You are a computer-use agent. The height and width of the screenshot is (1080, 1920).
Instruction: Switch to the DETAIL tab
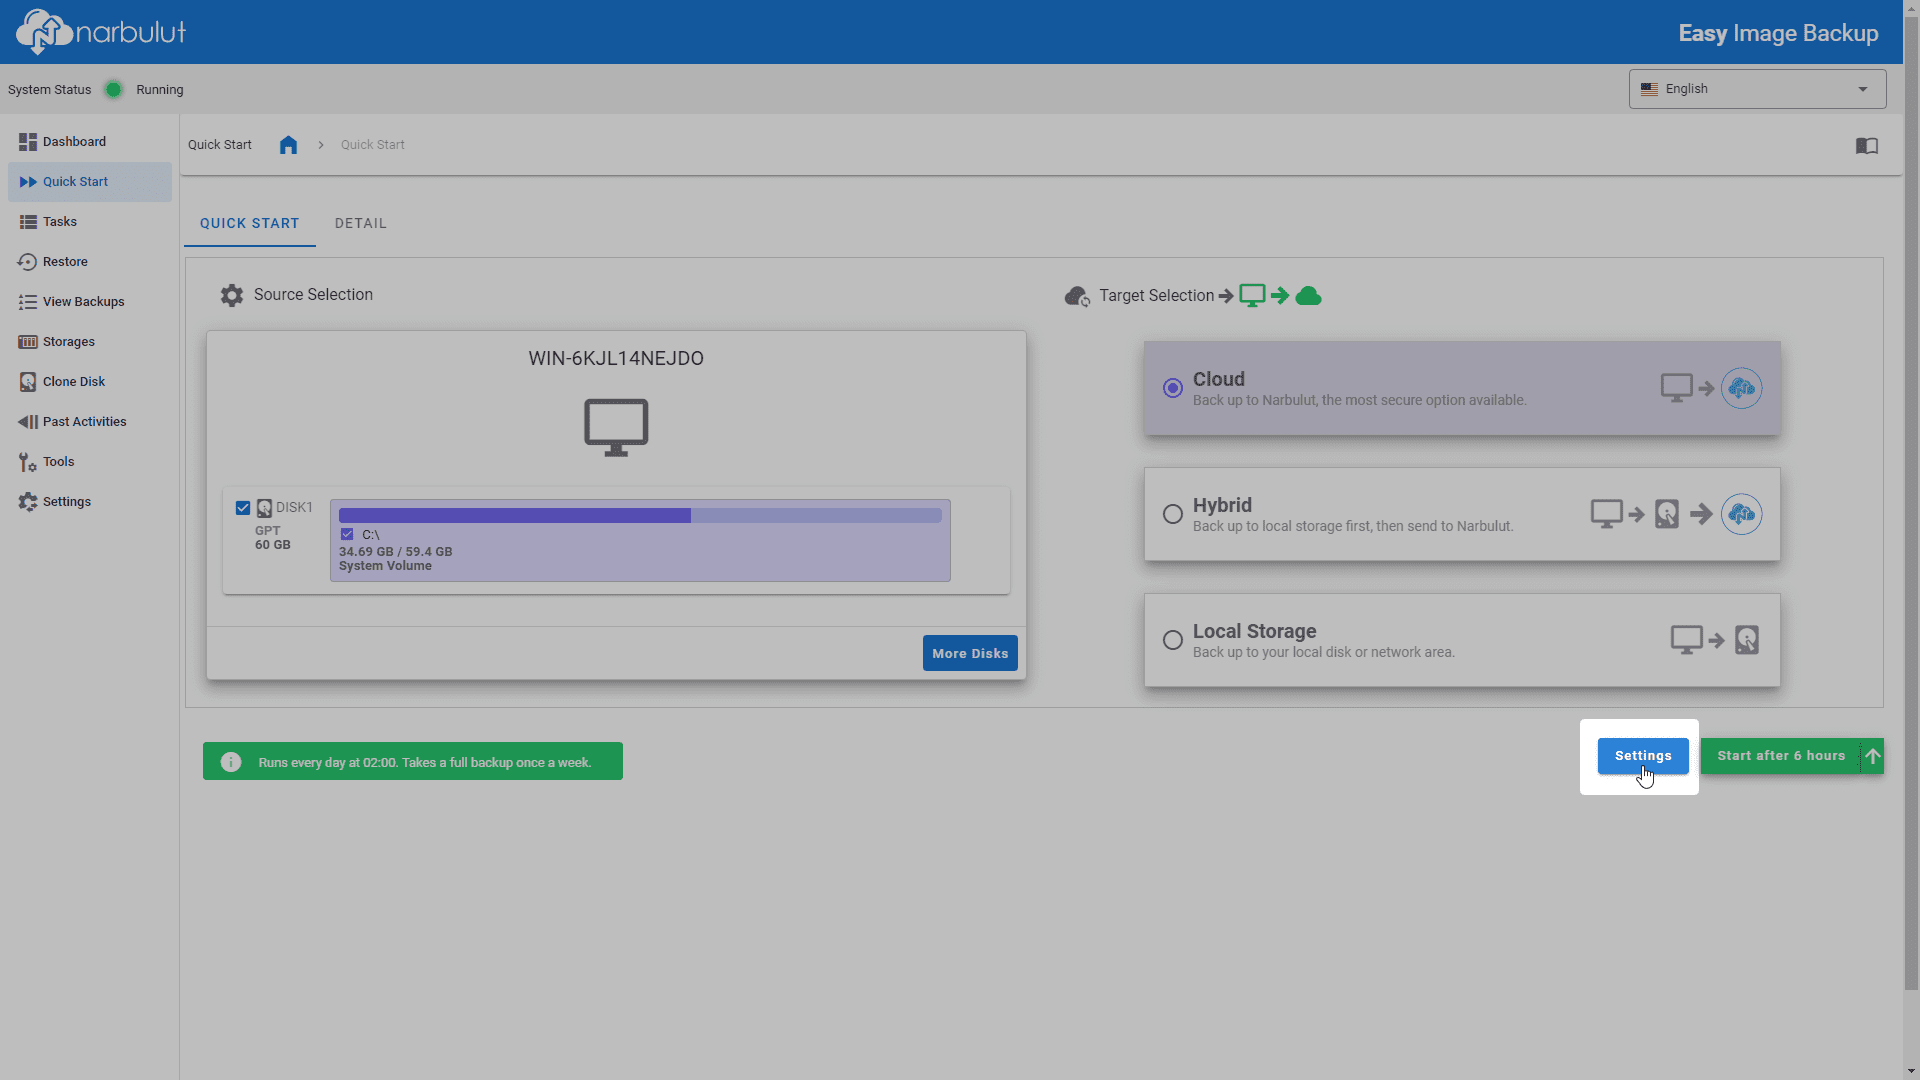coord(361,223)
